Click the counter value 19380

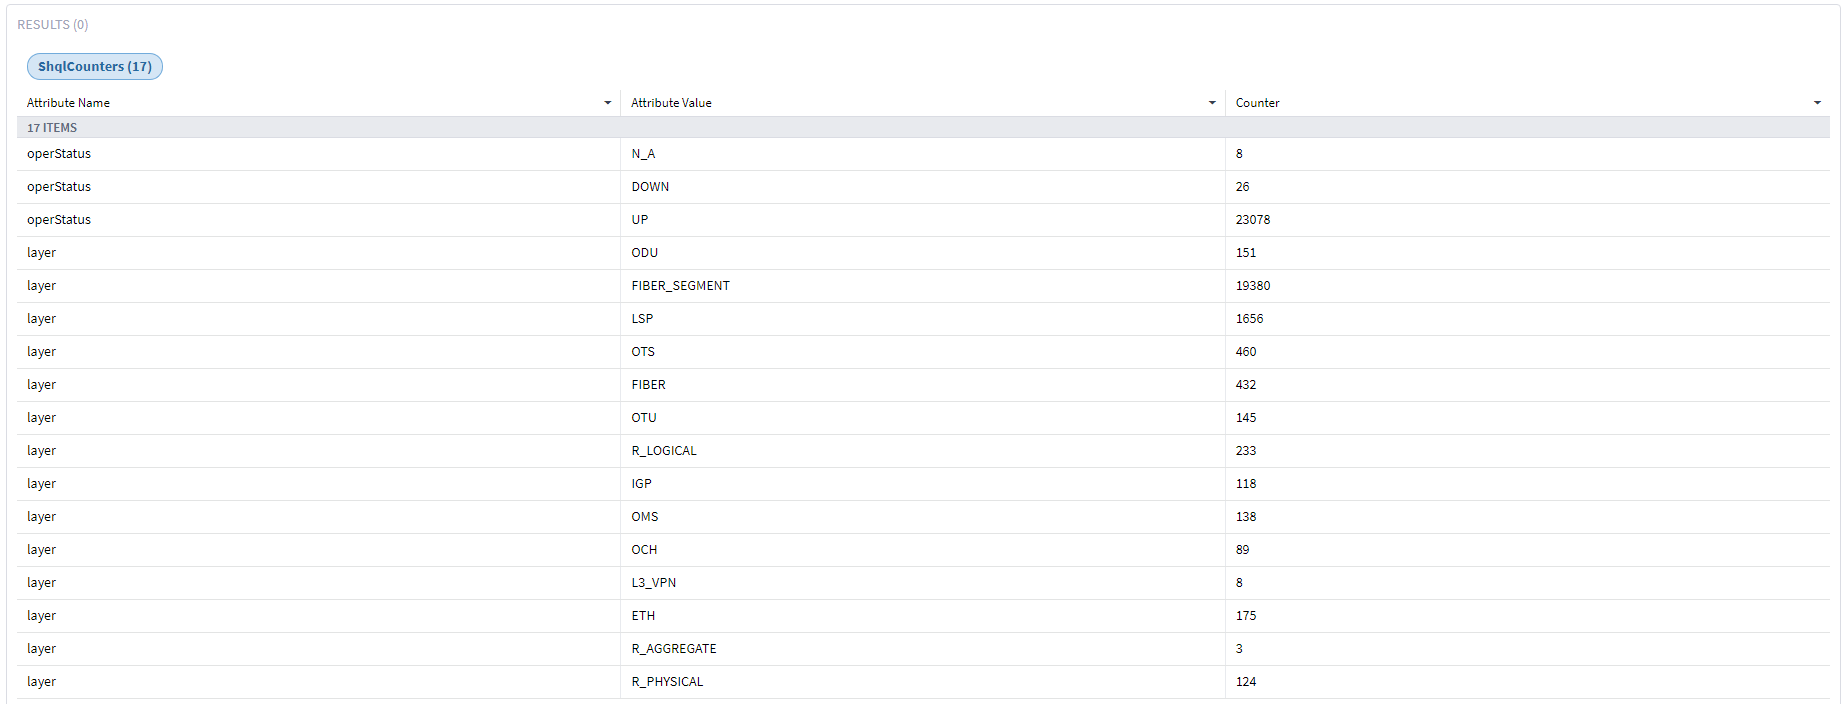(x=1253, y=286)
